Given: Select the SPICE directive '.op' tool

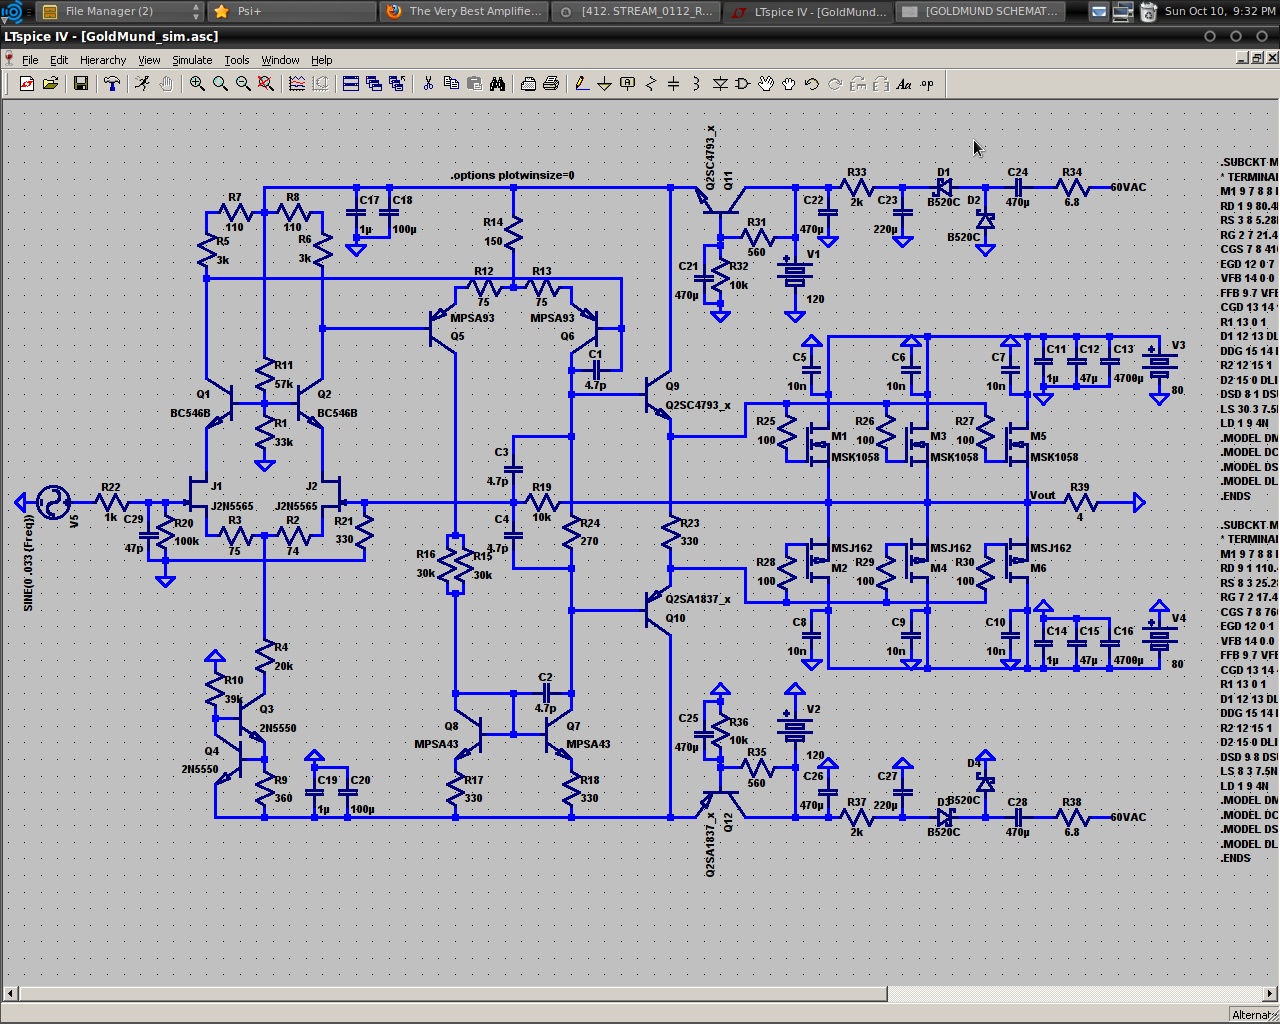Looking at the screenshot, I should [927, 84].
